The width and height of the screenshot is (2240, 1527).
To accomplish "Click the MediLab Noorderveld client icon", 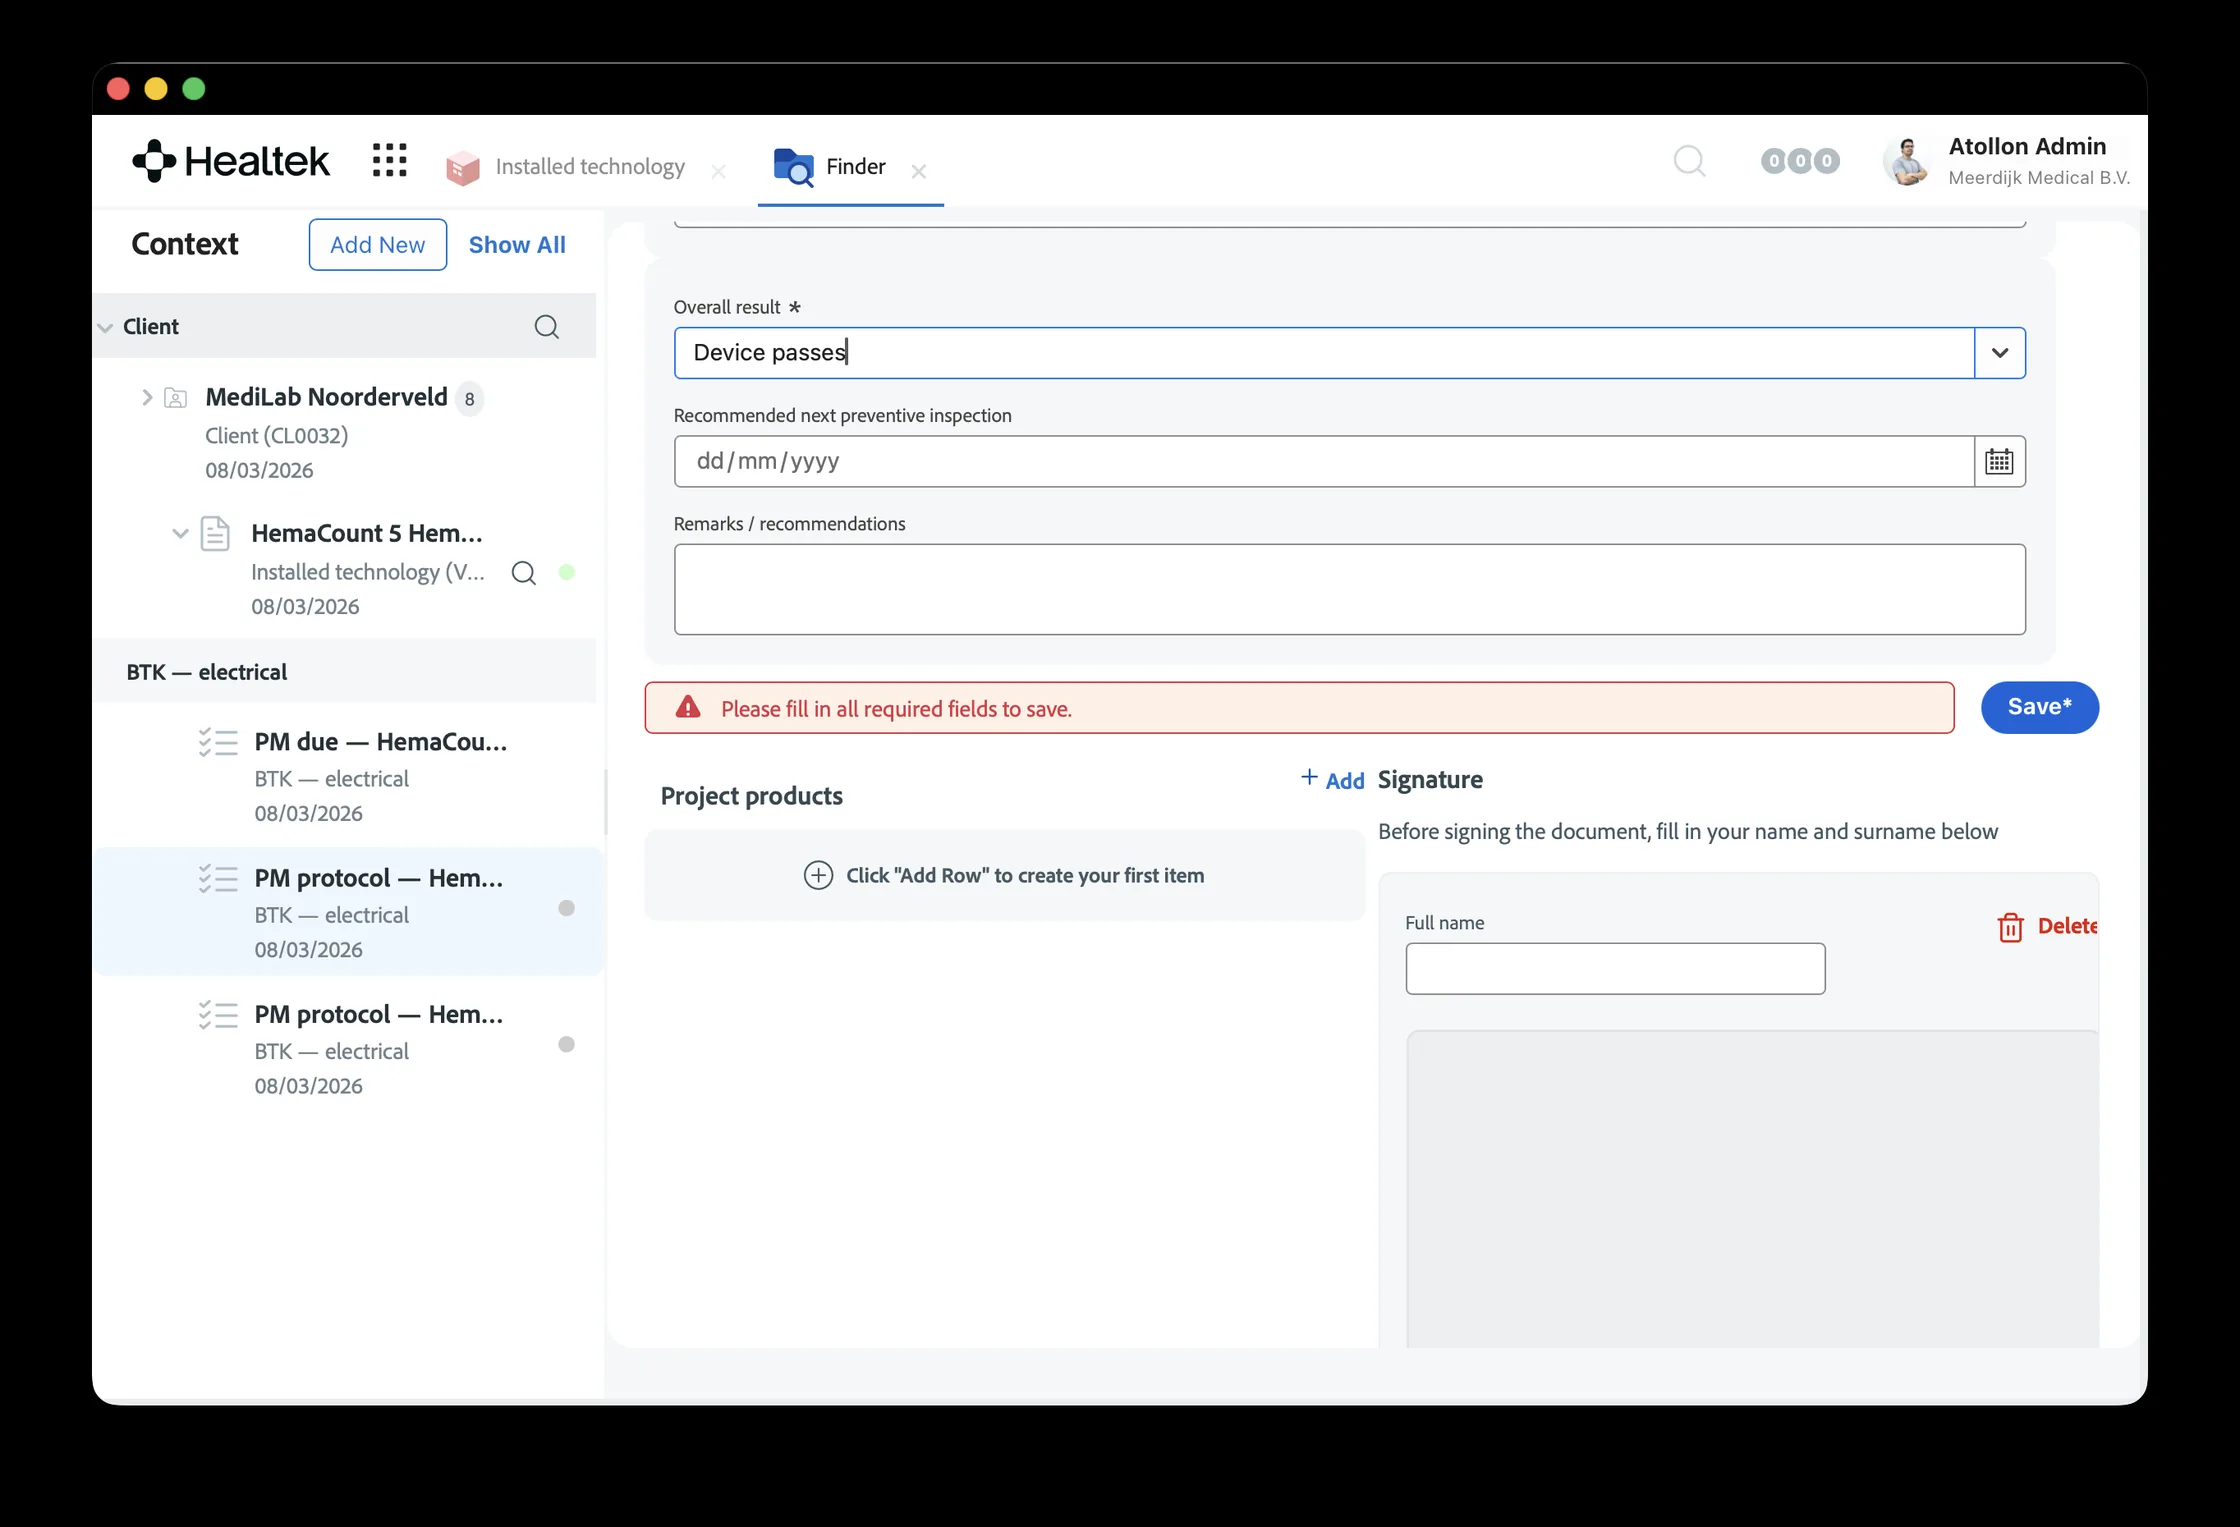I will pos(176,398).
